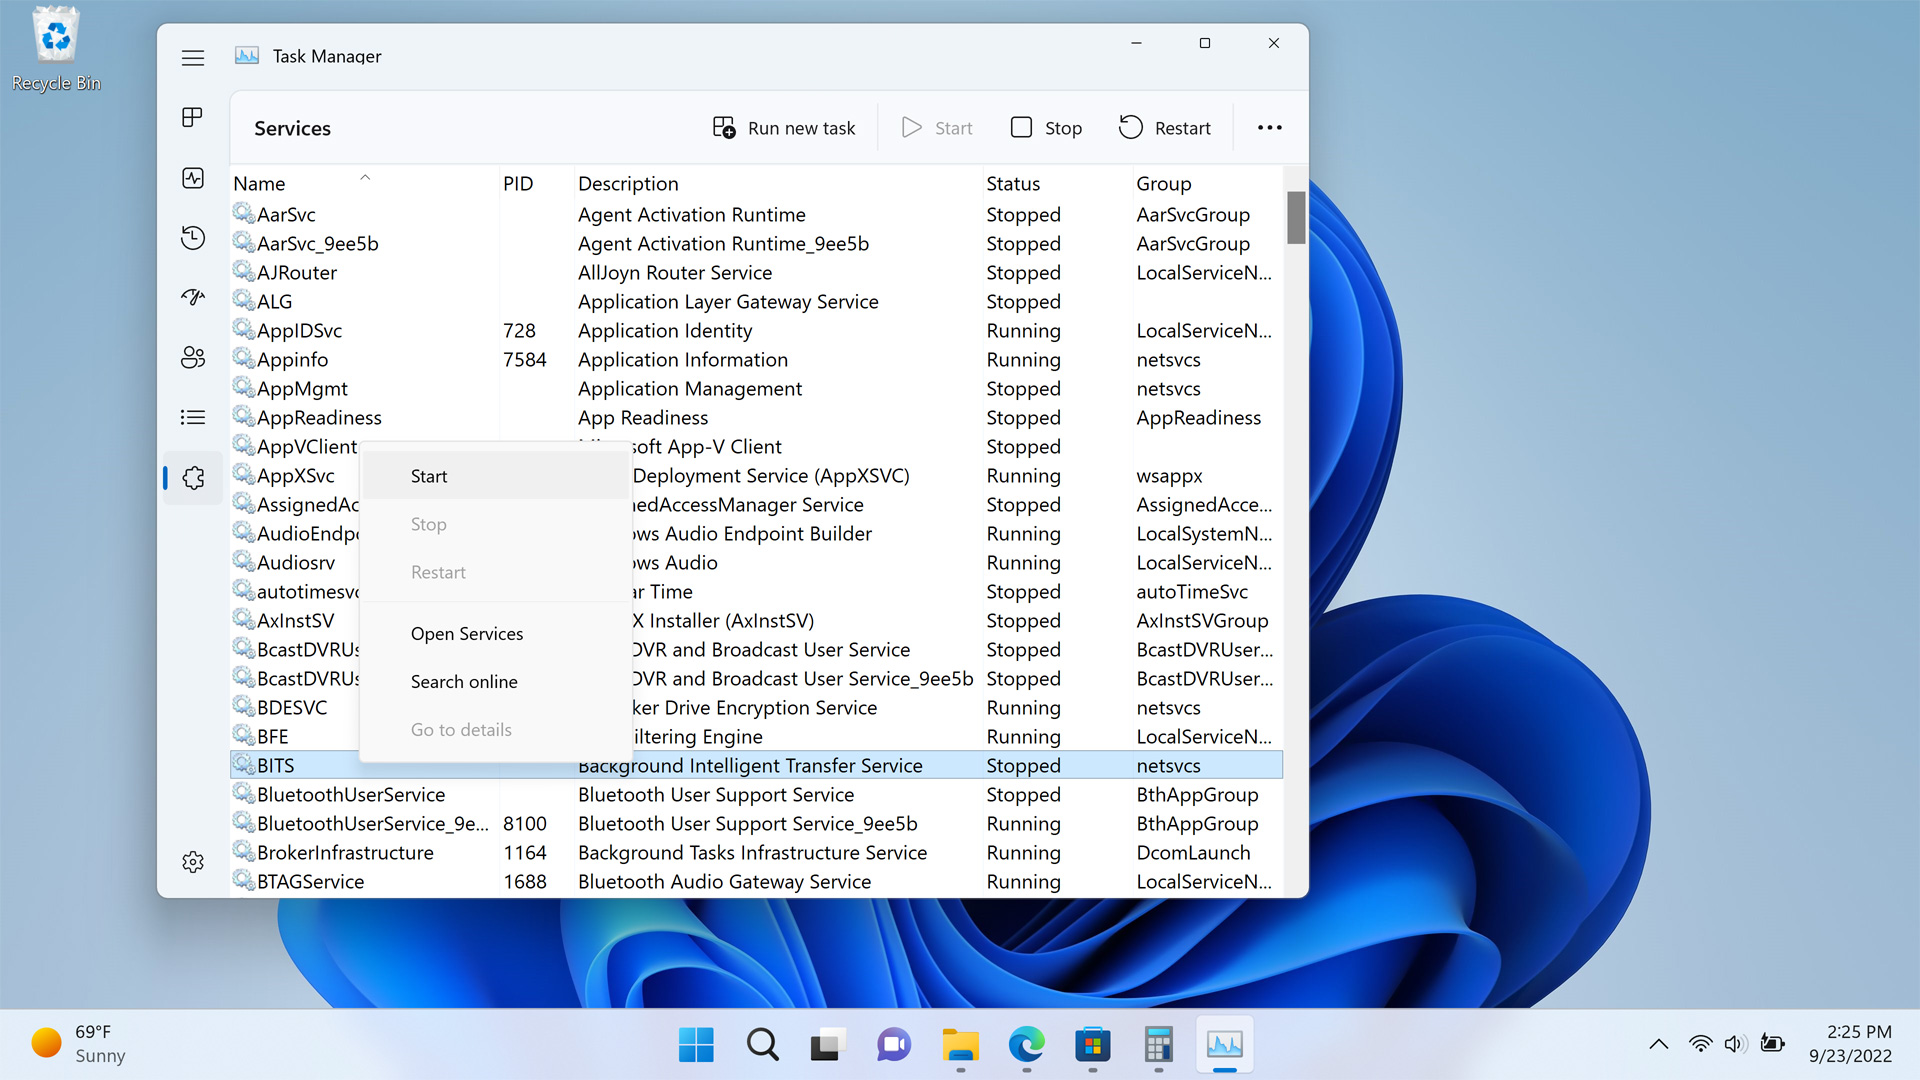Click the services list scrollbar thumb
This screenshot has width=1920, height=1080.
[x=1296, y=217]
